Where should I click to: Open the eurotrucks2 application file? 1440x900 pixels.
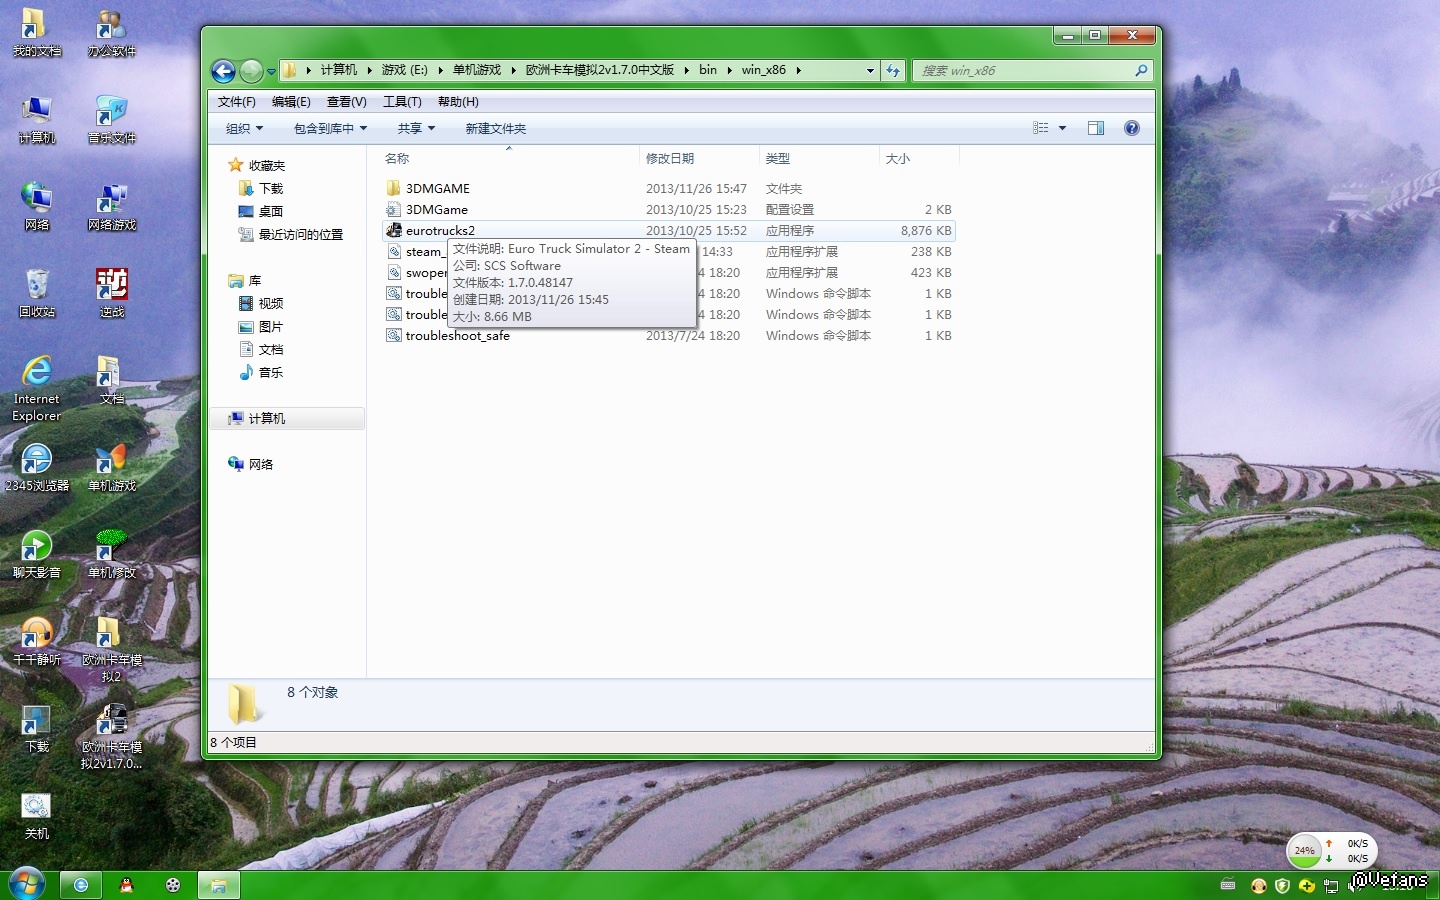tap(440, 231)
